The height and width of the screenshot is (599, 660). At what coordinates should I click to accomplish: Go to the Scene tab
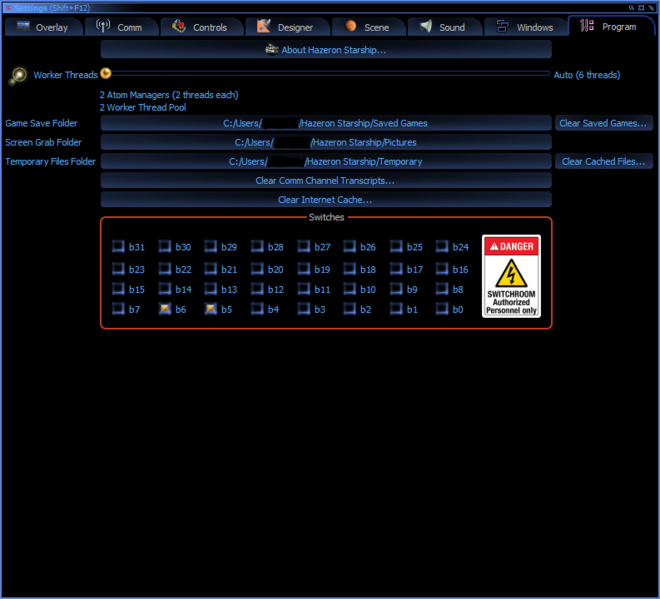click(367, 27)
